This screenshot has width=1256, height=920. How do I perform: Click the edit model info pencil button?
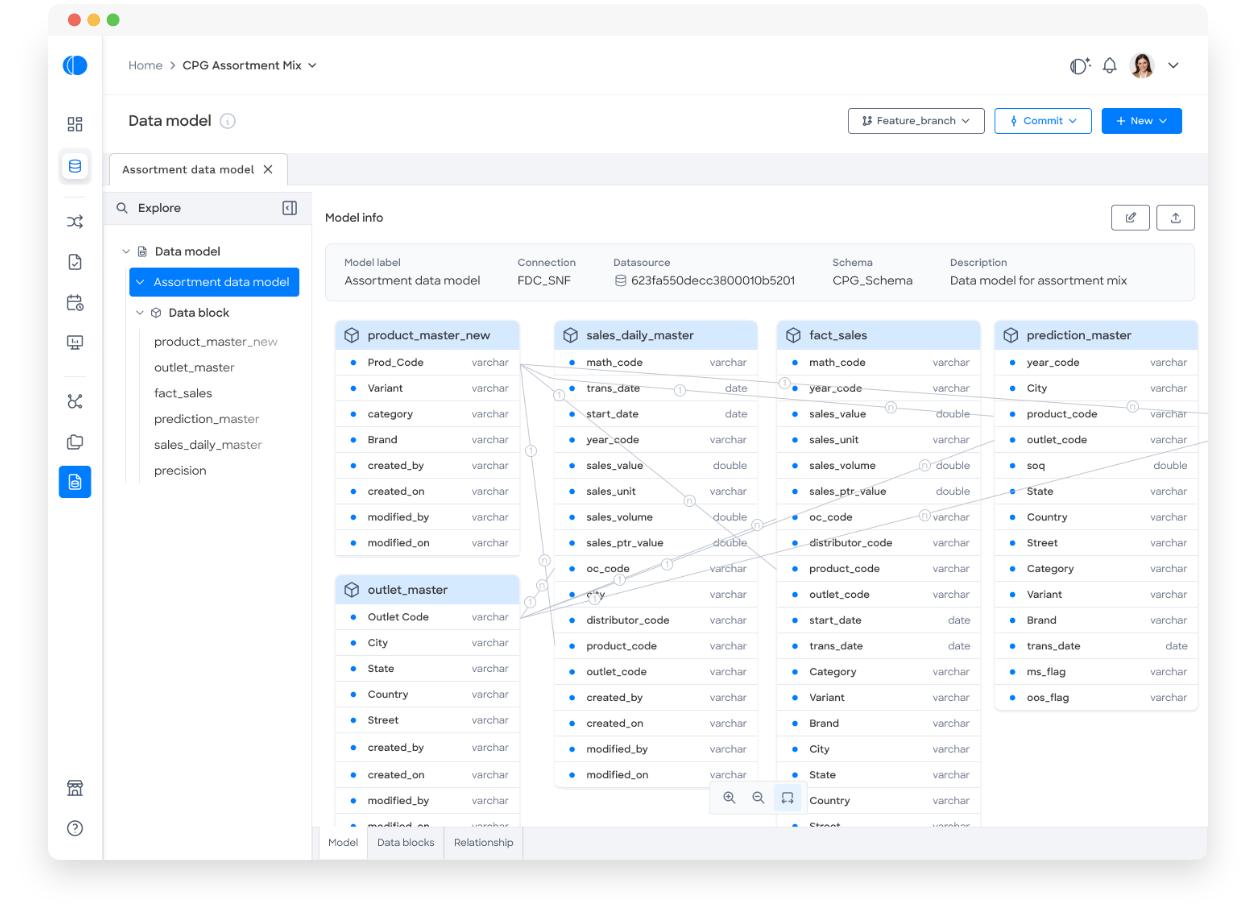tap(1131, 218)
